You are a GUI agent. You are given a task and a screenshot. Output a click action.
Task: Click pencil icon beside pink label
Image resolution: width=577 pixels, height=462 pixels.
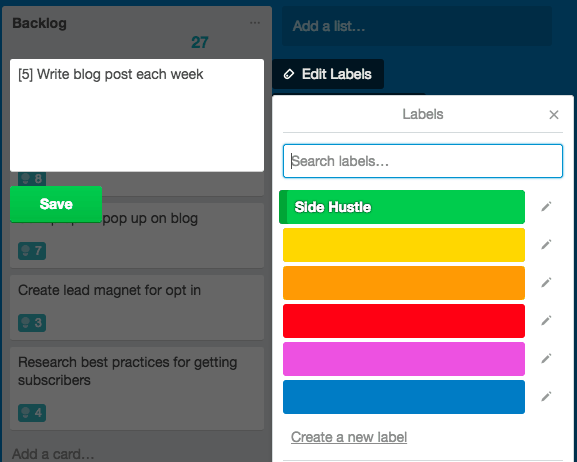pyautogui.click(x=546, y=359)
